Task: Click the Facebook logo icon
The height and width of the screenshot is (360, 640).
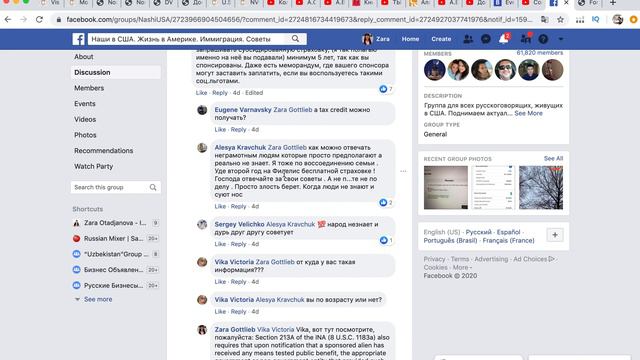Action: [x=78, y=39]
